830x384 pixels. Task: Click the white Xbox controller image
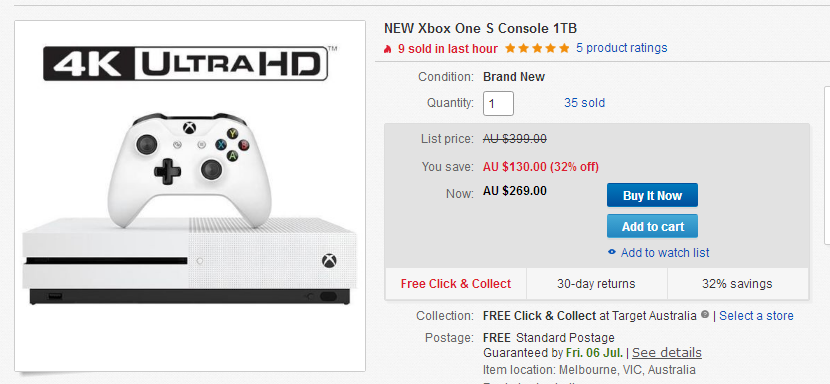(x=189, y=168)
